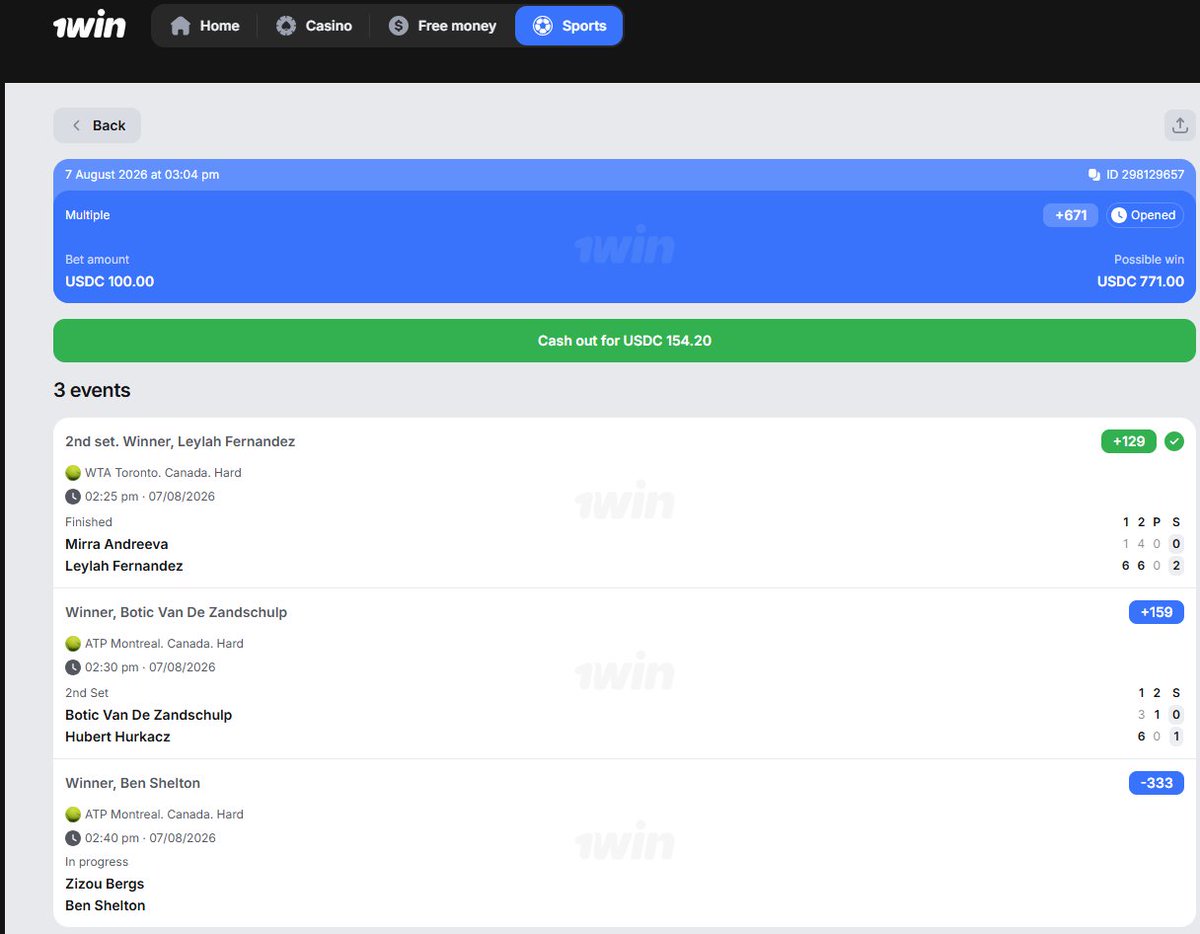Click 'USDC 100.00' bet amount value
The image size is (1200, 934).
click(110, 282)
